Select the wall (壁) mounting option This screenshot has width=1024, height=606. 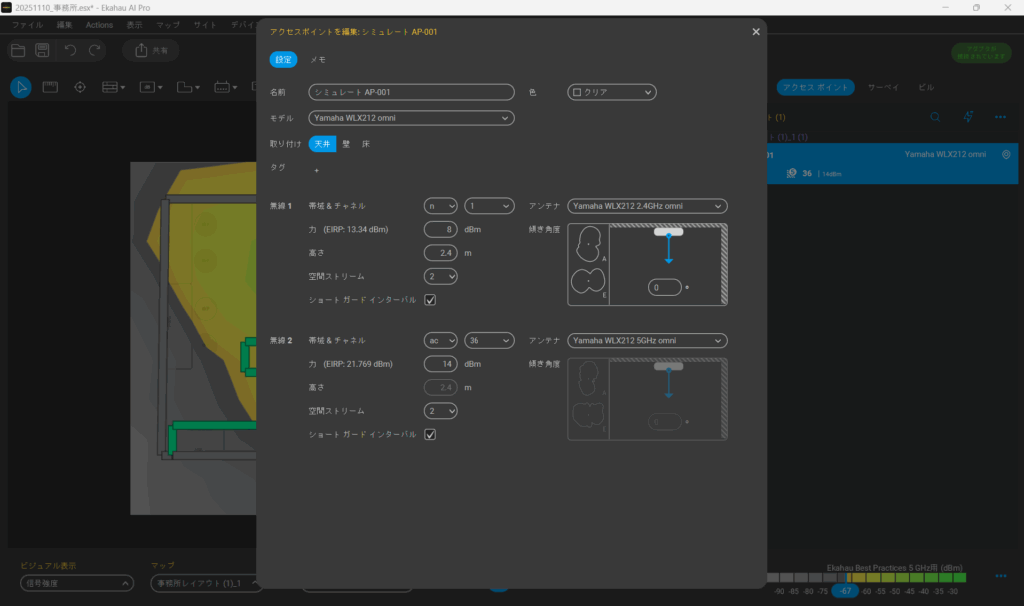tap(346, 144)
